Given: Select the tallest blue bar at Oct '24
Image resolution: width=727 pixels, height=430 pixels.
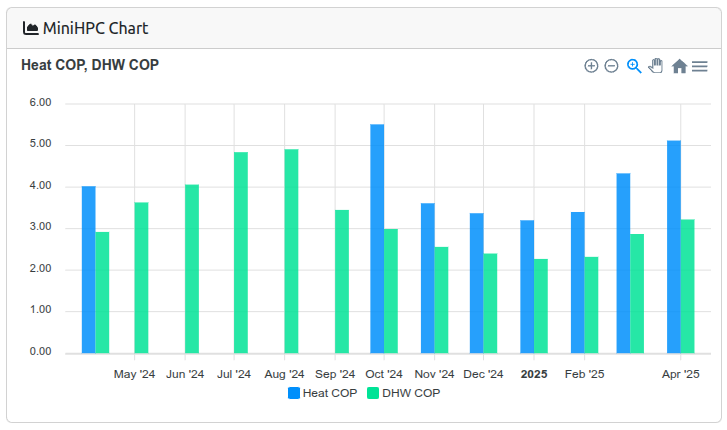Looking at the screenshot, I should [377, 238].
